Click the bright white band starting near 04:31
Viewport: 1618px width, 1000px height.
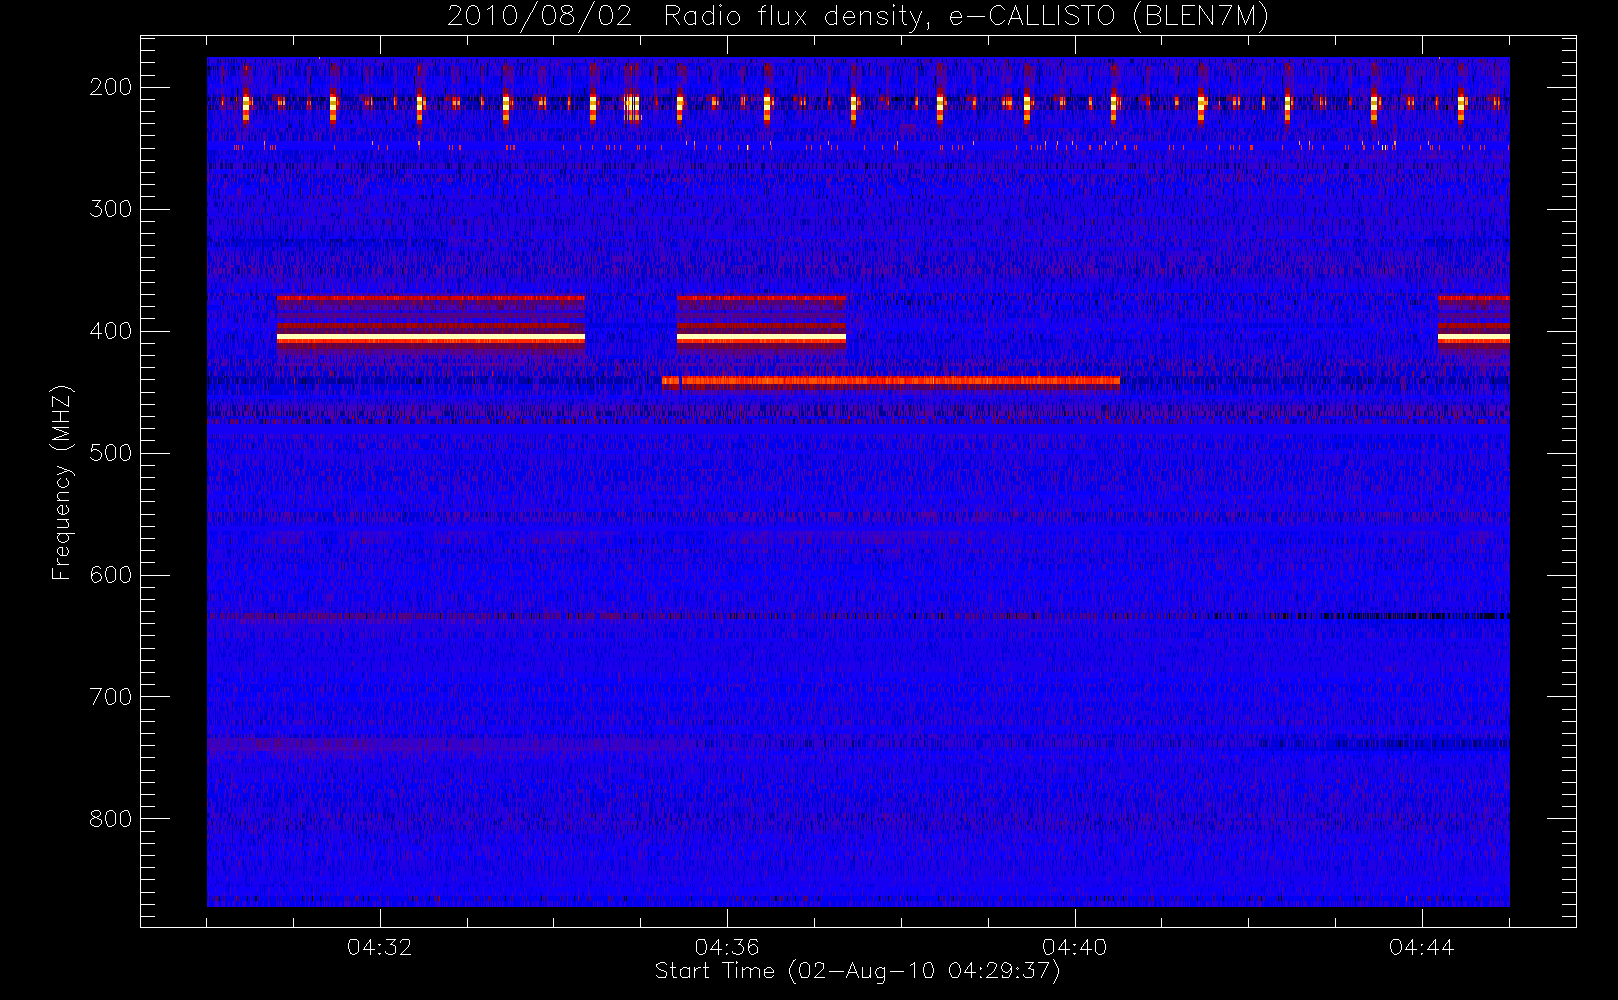click(x=431, y=339)
